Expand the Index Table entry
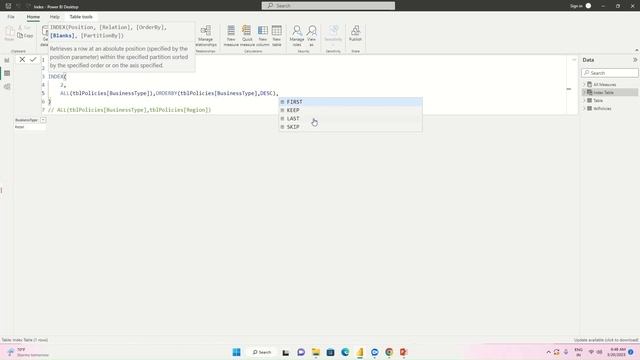640x360 pixels. point(584,93)
